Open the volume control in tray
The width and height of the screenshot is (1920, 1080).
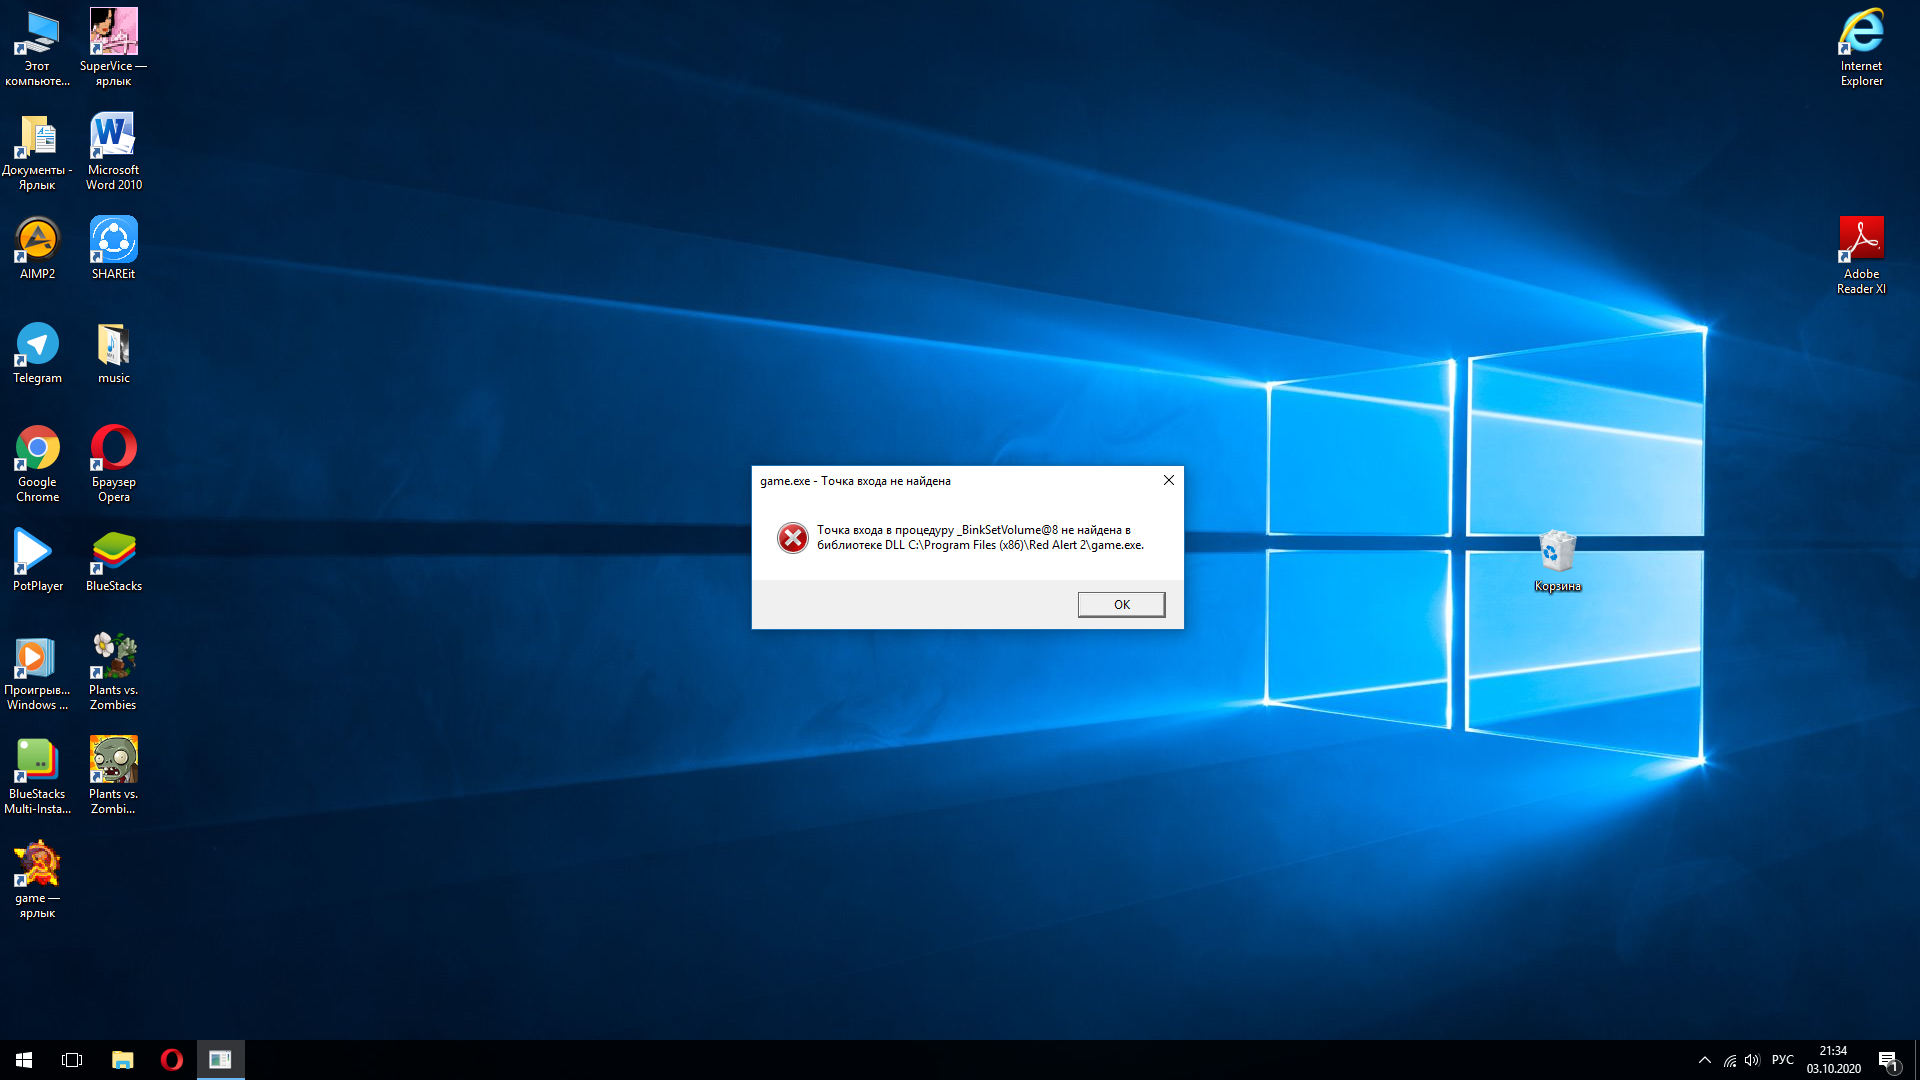pyautogui.click(x=1752, y=1060)
